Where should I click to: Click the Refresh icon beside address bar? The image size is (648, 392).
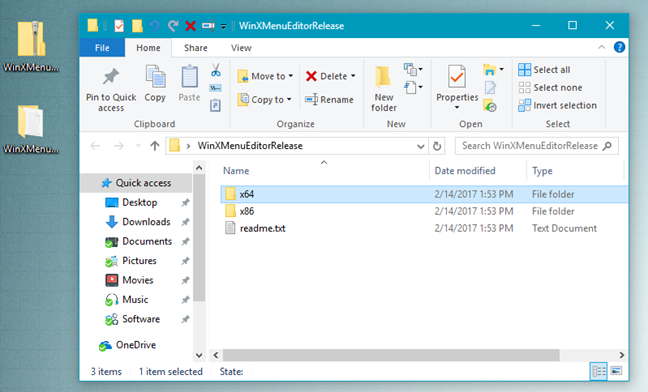(437, 146)
